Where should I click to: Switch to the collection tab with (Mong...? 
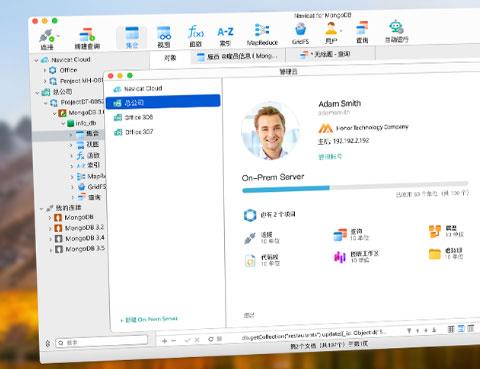pyautogui.click(x=237, y=57)
